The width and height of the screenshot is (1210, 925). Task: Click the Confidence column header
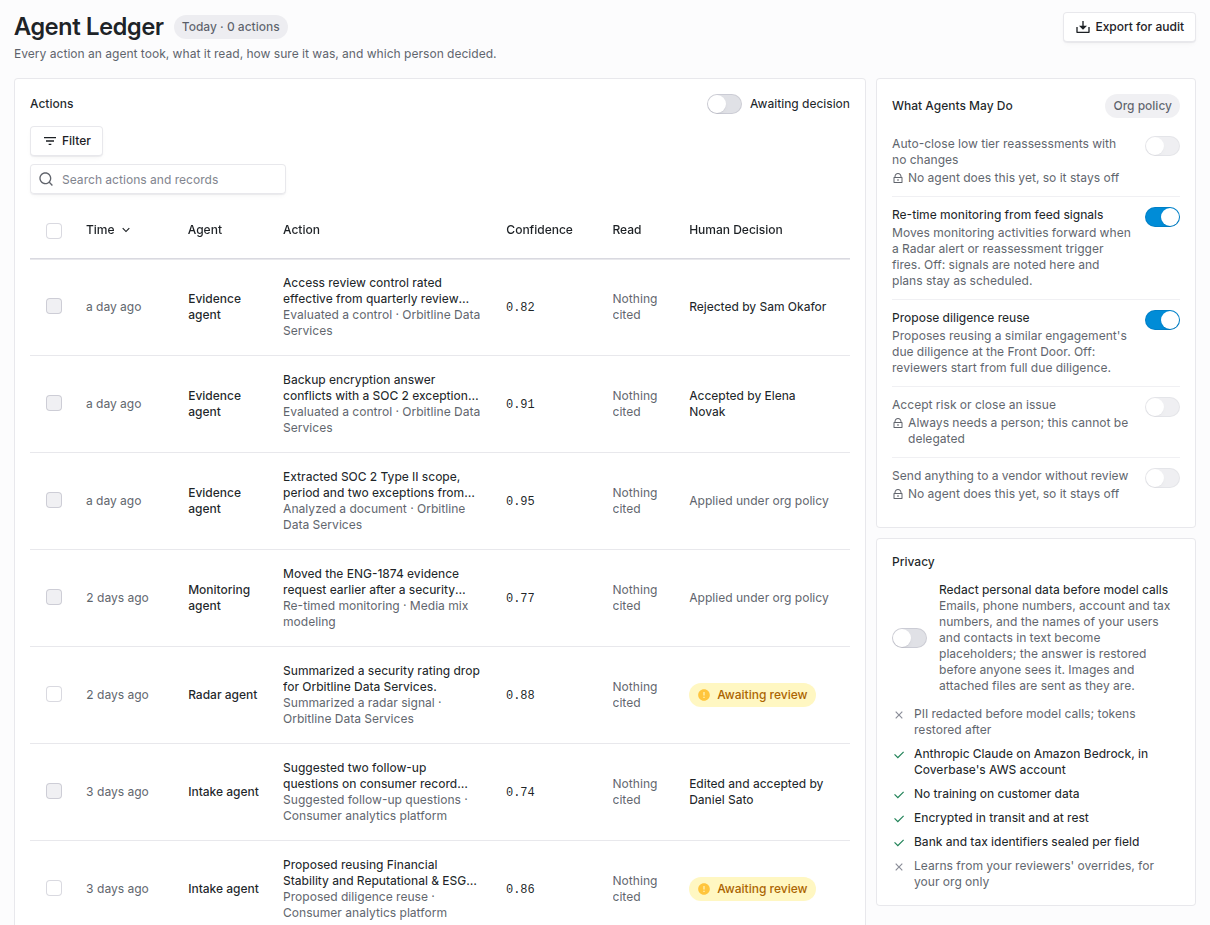coord(539,230)
